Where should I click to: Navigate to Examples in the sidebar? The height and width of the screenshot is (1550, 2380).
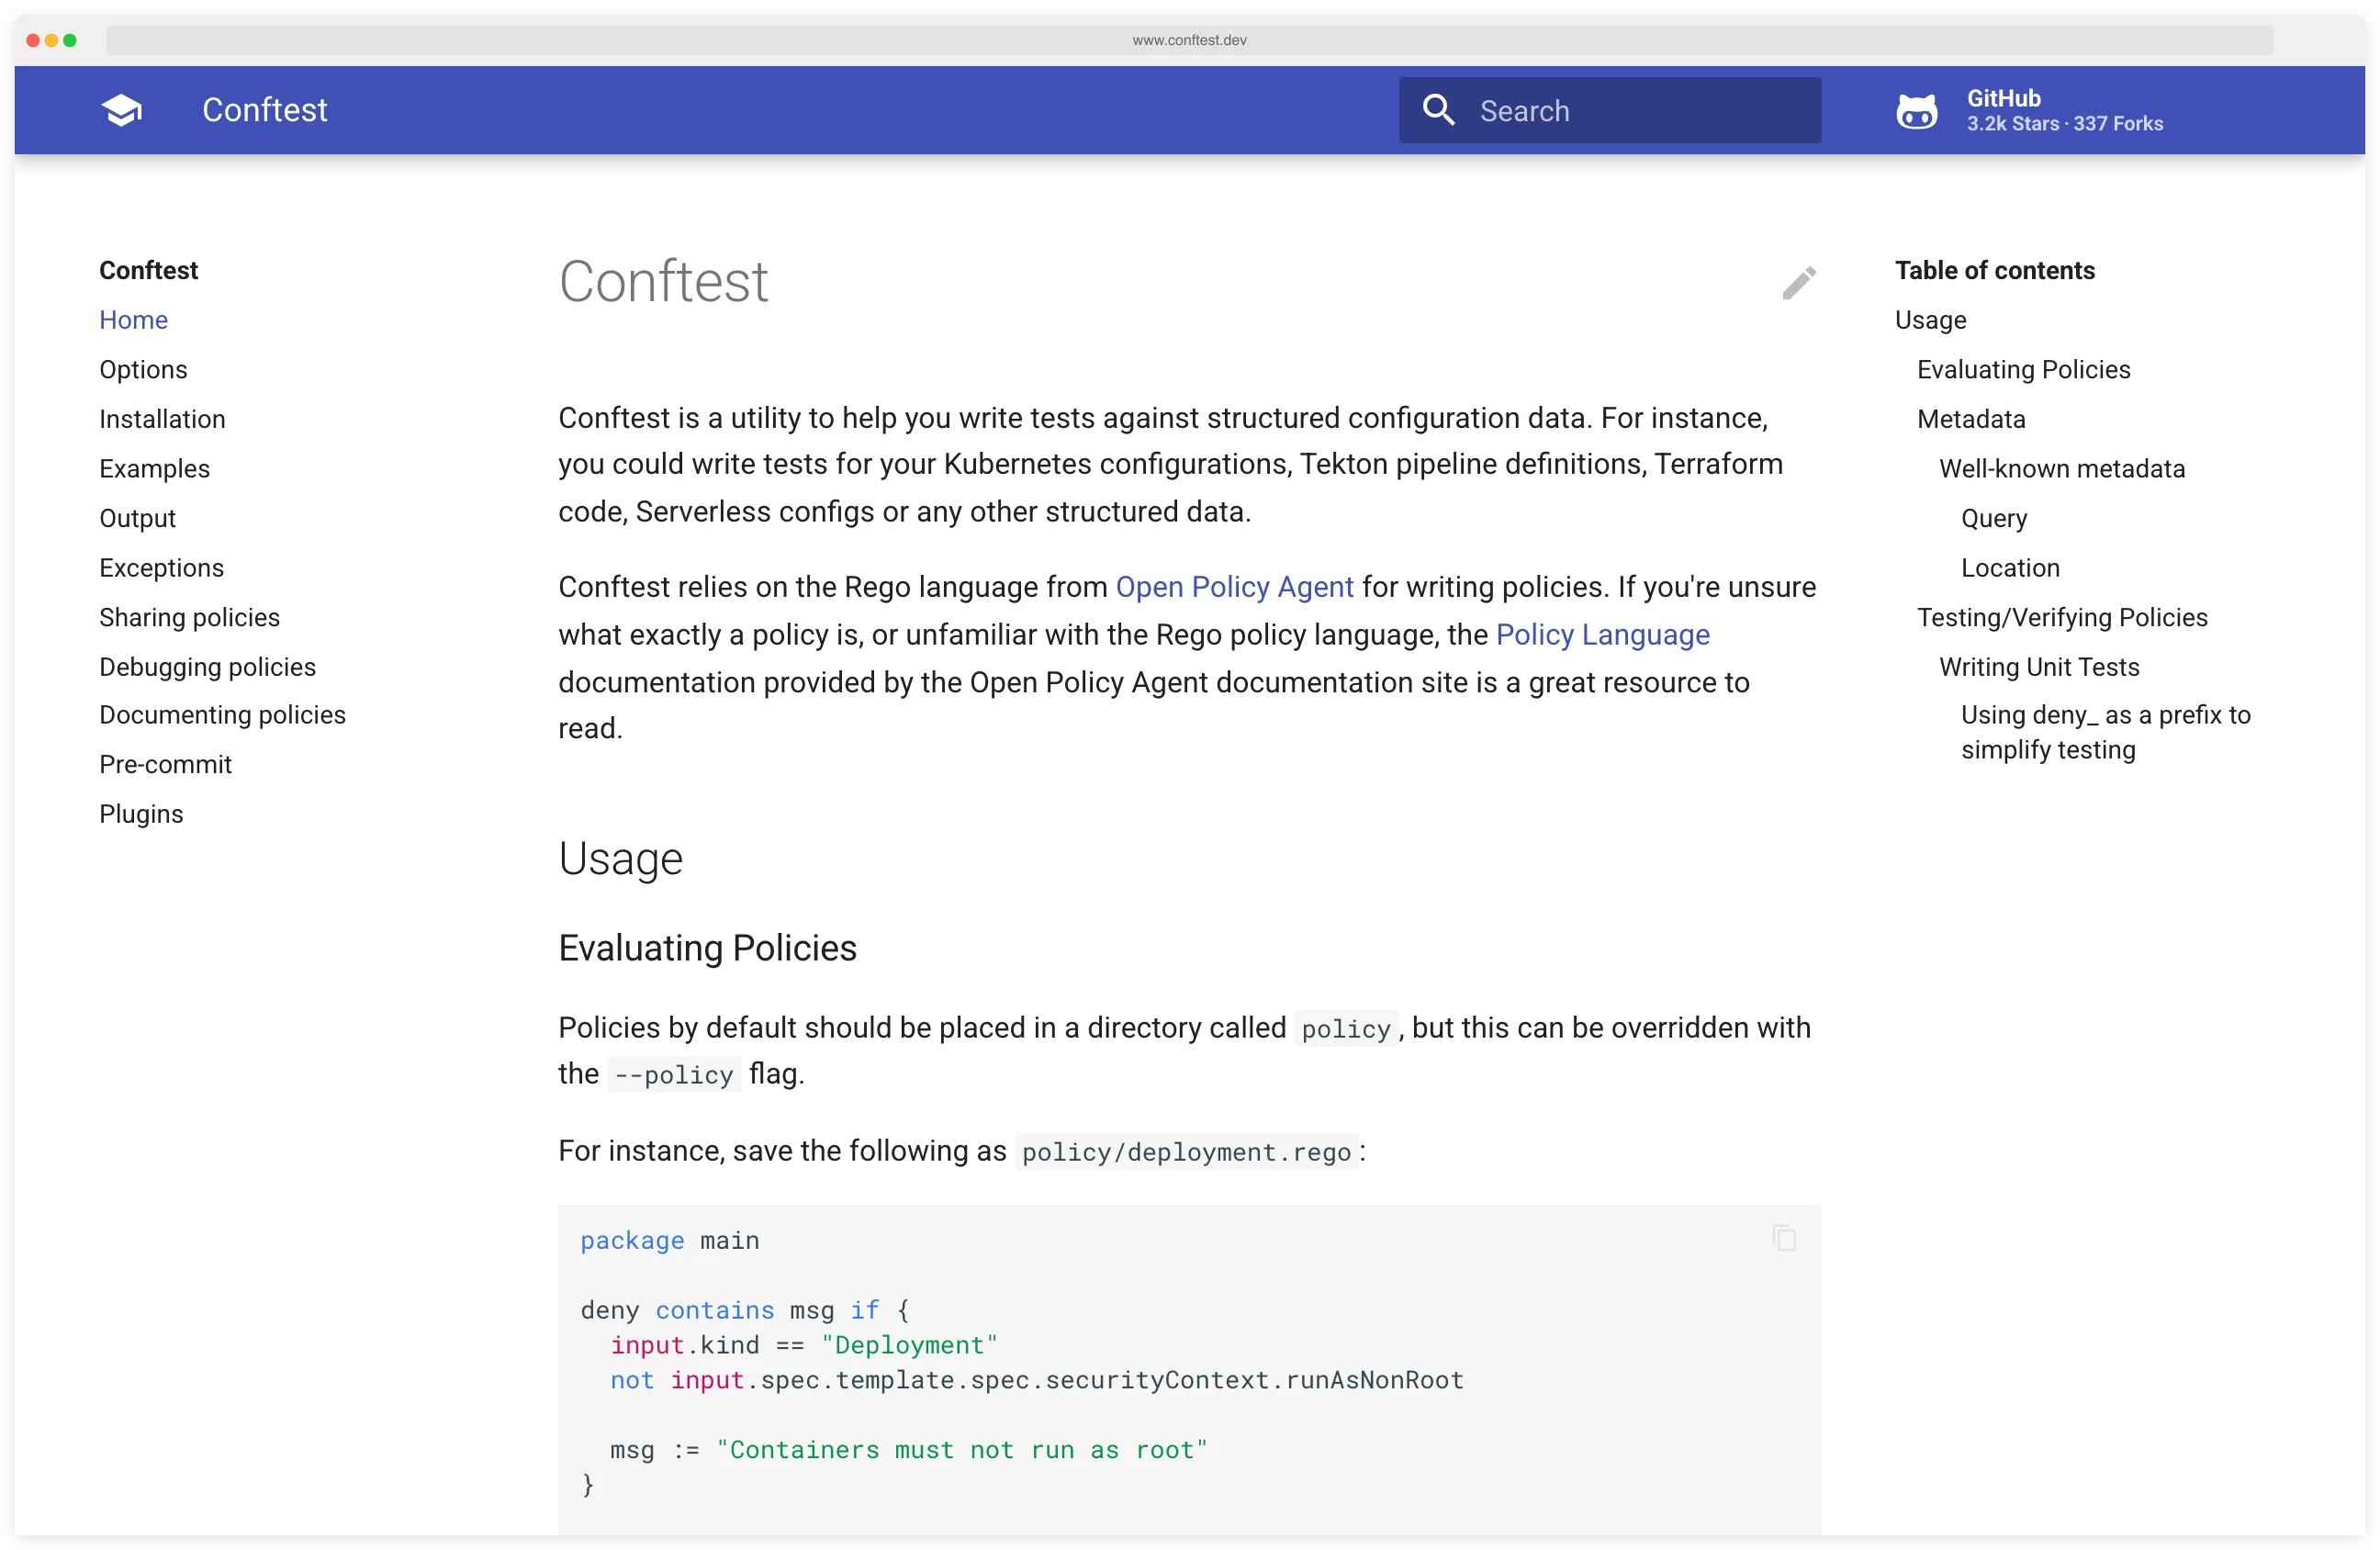[x=154, y=468]
